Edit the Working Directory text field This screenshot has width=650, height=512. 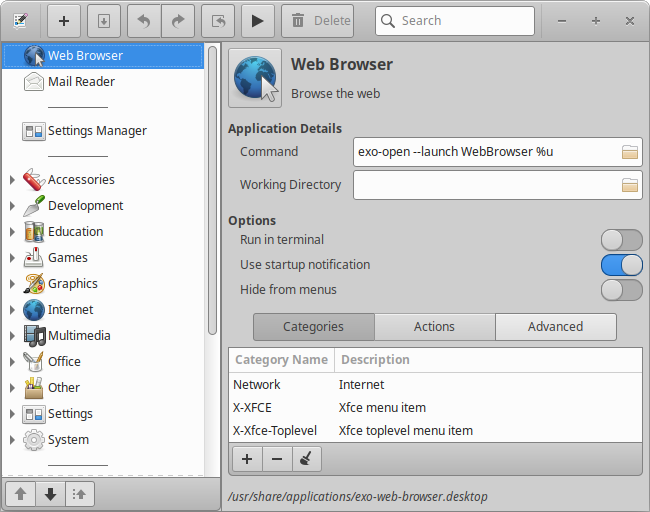(497, 185)
